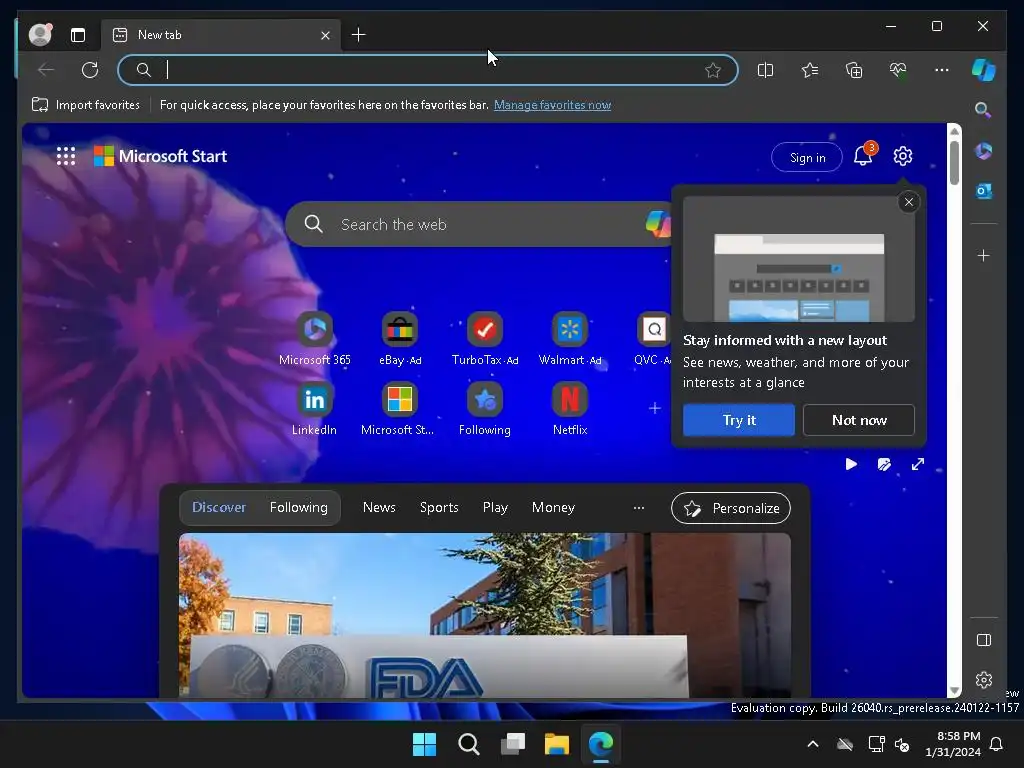Click the Microsoft Start logo
The width and height of the screenshot is (1024, 768).
[x=161, y=156]
